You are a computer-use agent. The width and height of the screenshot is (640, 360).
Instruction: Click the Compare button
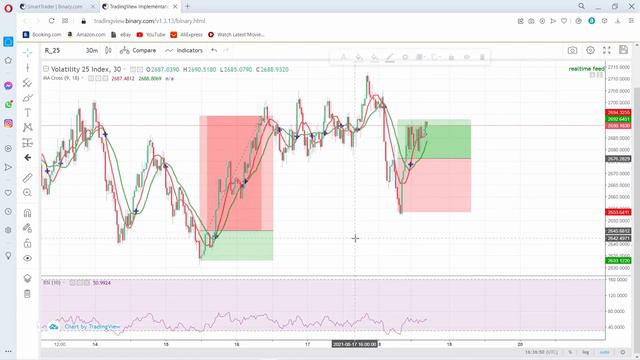point(138,51)
